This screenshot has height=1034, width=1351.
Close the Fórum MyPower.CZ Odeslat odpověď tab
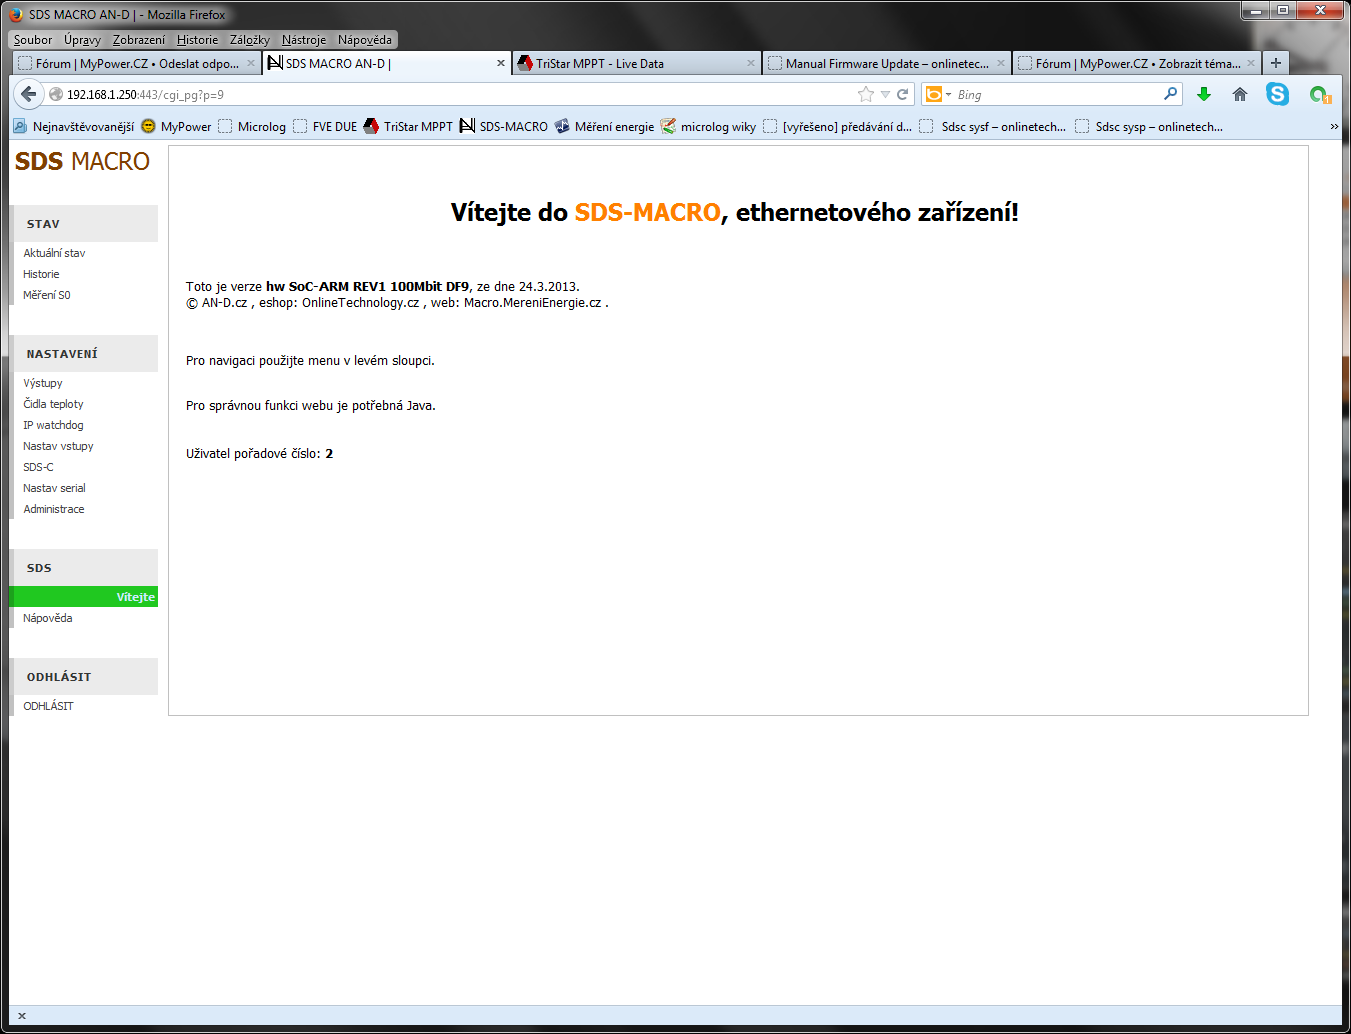click(251, 63)
